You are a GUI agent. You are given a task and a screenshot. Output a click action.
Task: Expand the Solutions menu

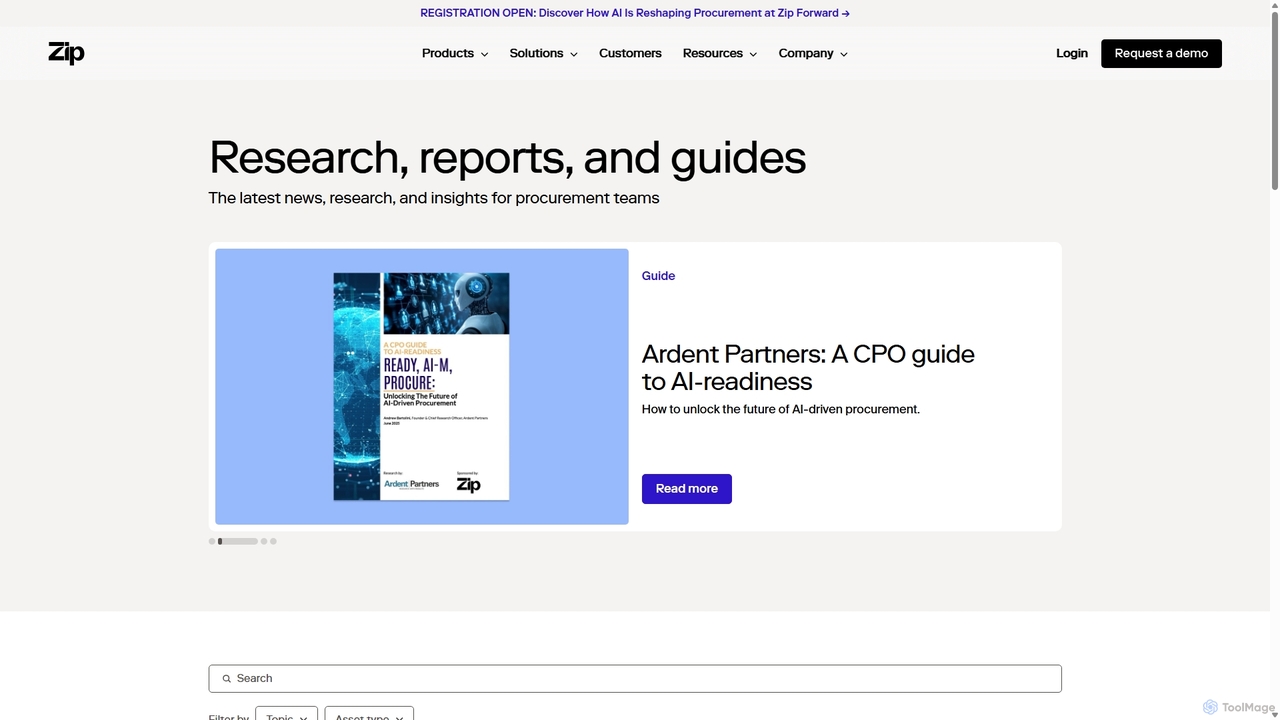pyautogui.click(x=543, y=53)
